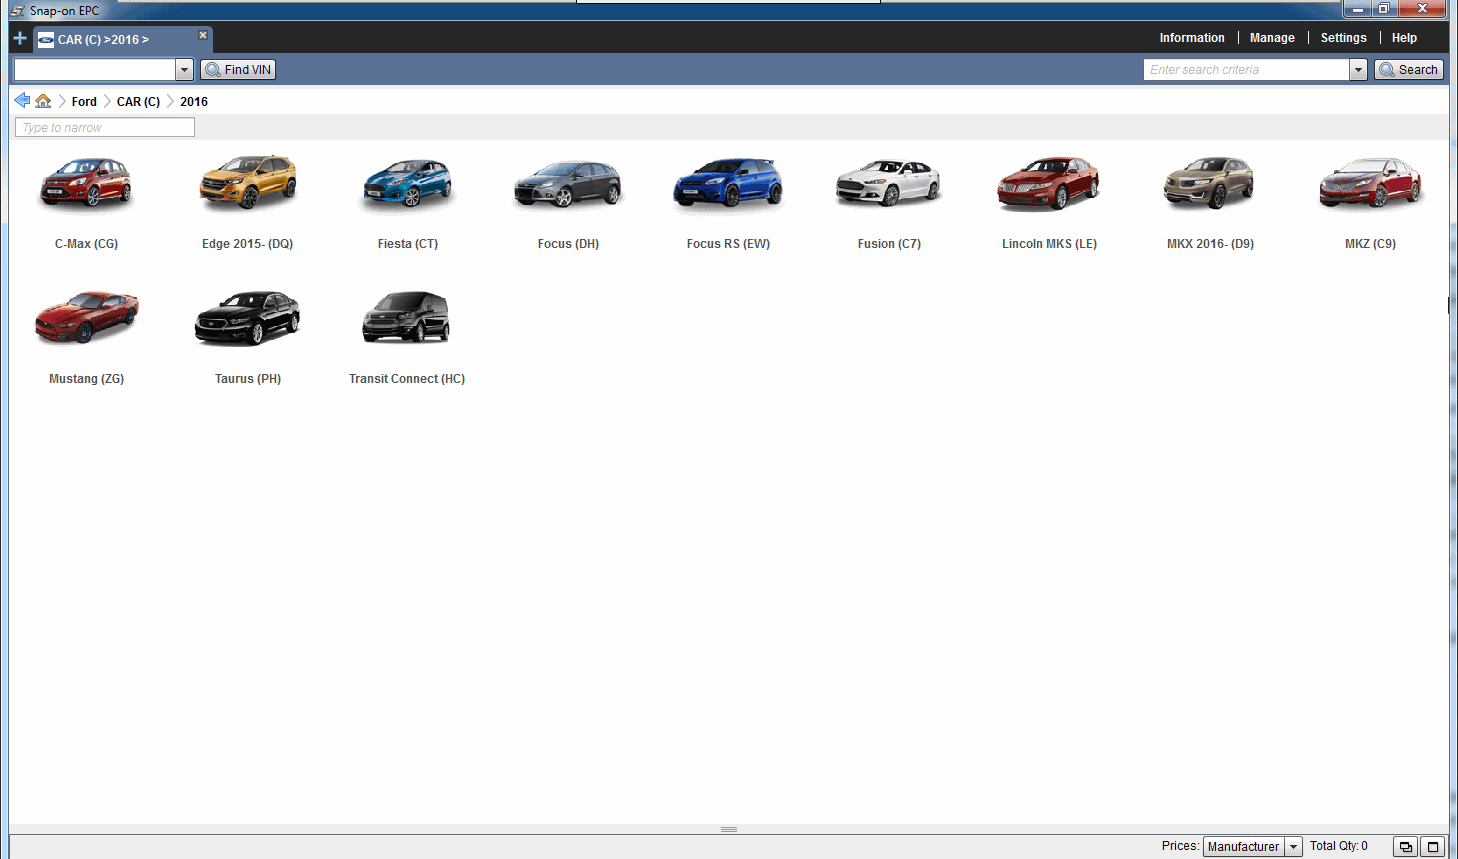Click the Fiesta (CT) label
The image size is (1458, 859).
408,244
